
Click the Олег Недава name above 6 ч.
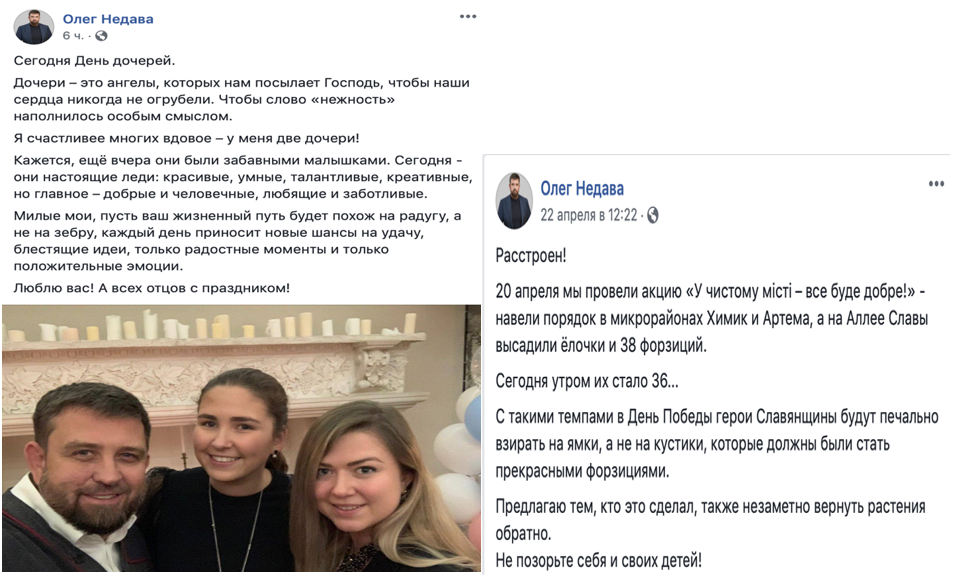click(108, 19)
